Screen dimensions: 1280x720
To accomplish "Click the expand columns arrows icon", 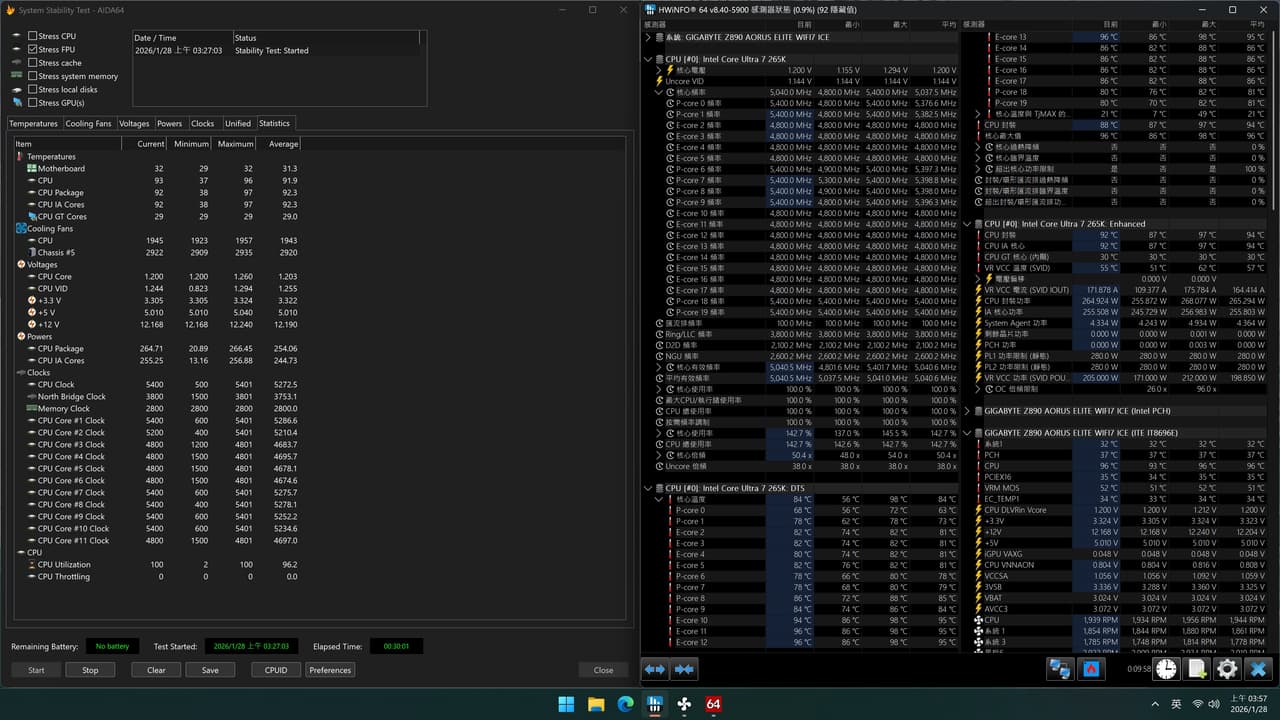I will [x=654, y=669].
